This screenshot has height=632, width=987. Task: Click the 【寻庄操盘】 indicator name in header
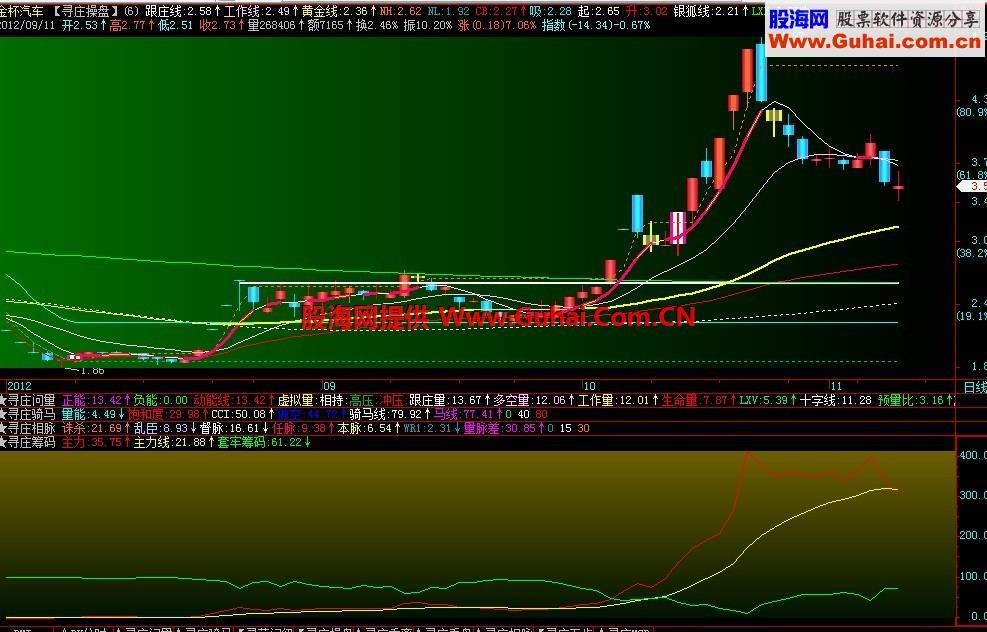point(85,11)
